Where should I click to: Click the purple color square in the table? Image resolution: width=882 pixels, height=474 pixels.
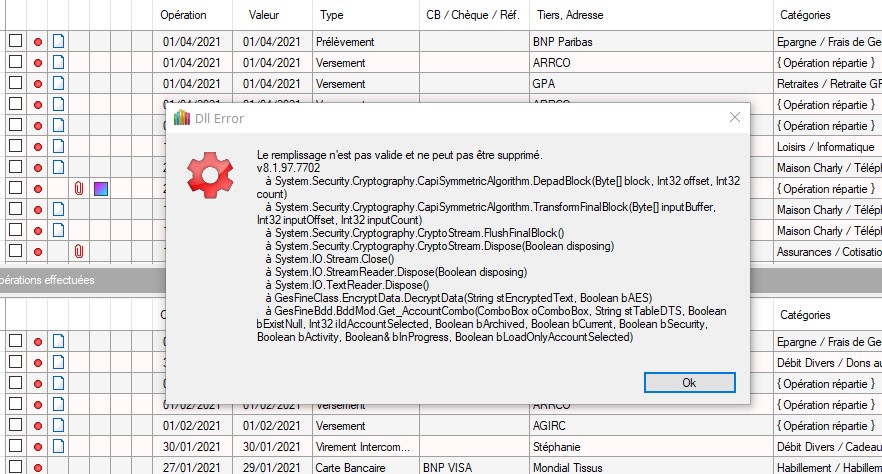(x=100, y=188)
